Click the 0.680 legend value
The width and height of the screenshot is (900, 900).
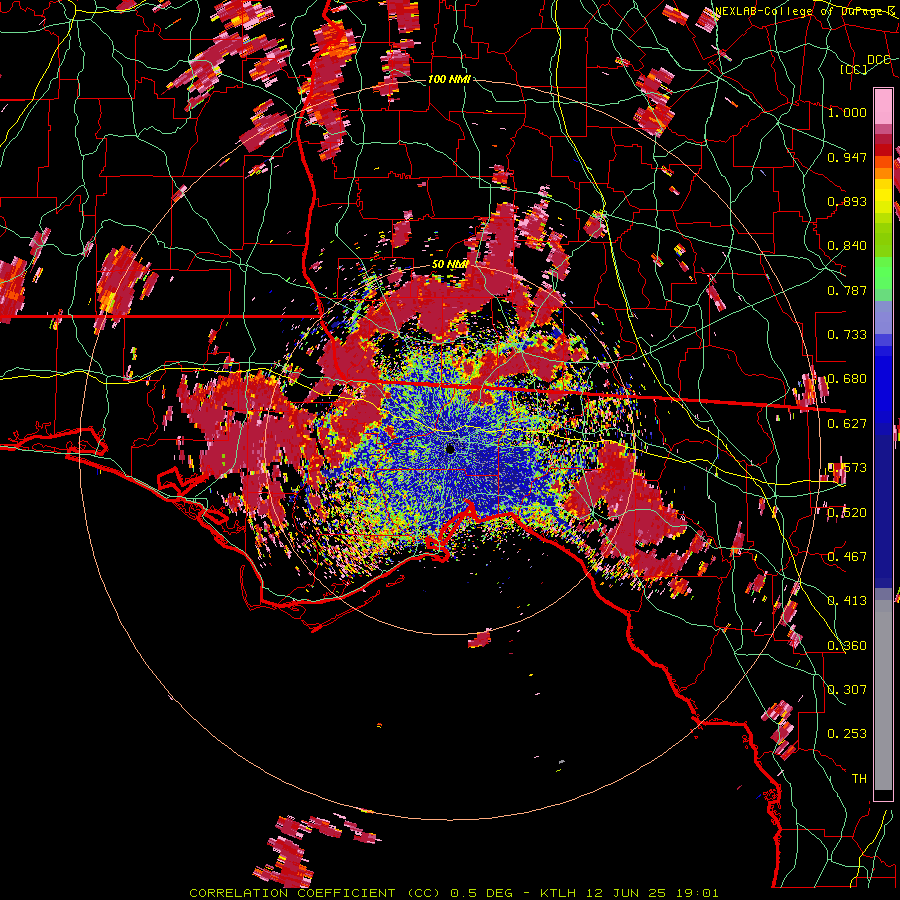point(847,379)
